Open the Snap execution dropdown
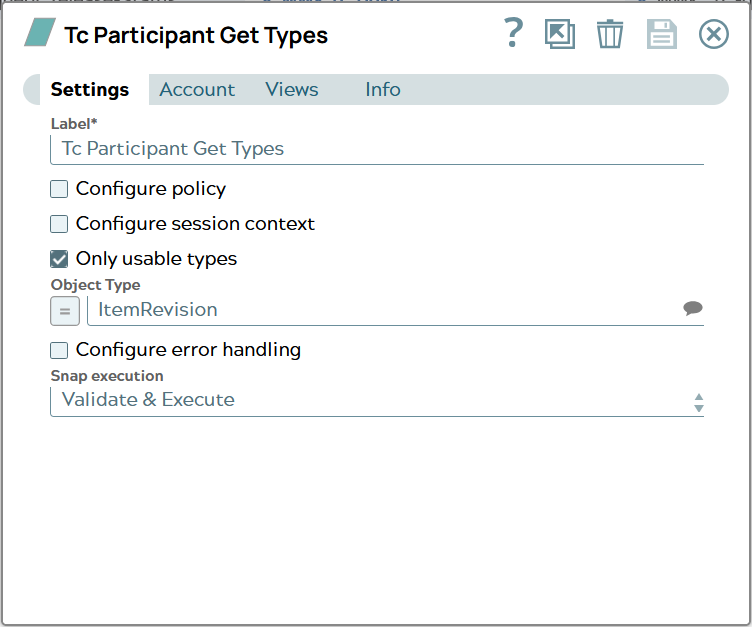The height and width of the screenshot is (627, 752). [377, 401]
